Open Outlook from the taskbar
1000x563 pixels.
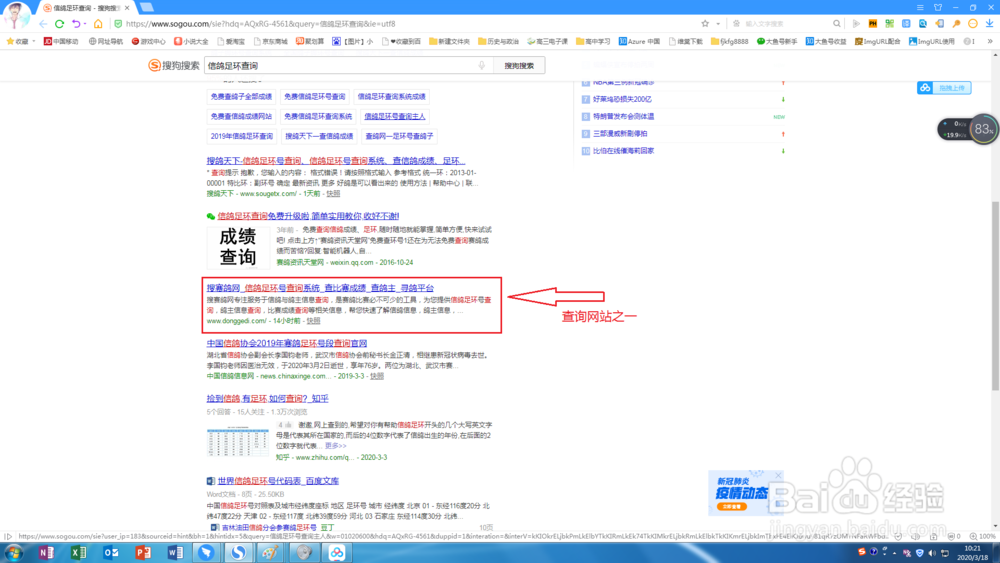tap(111, 552)
